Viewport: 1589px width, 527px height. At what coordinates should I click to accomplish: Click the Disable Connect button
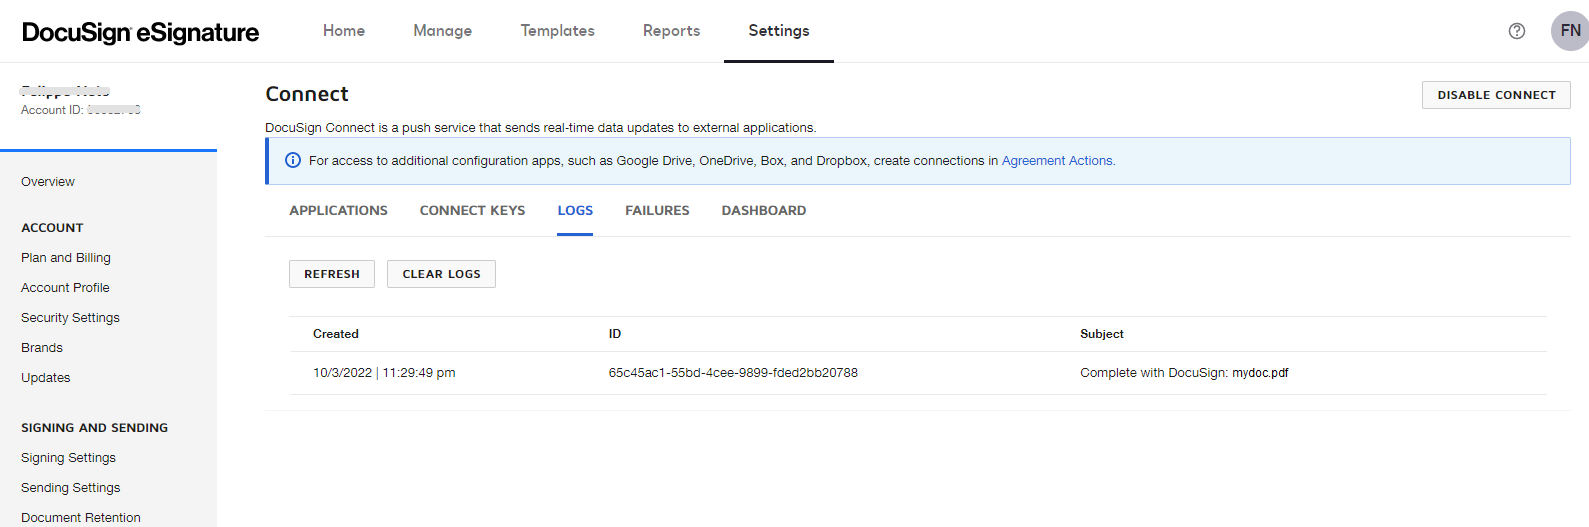tap(1496, 95)
